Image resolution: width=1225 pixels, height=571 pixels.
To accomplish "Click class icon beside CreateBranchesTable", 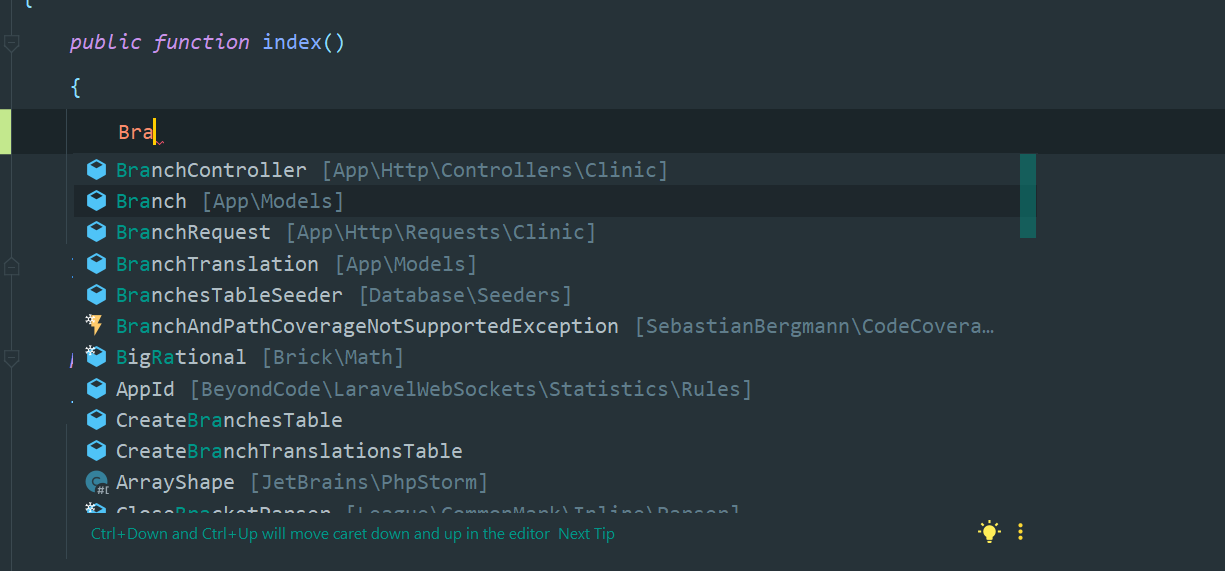I will click(96, 420).
